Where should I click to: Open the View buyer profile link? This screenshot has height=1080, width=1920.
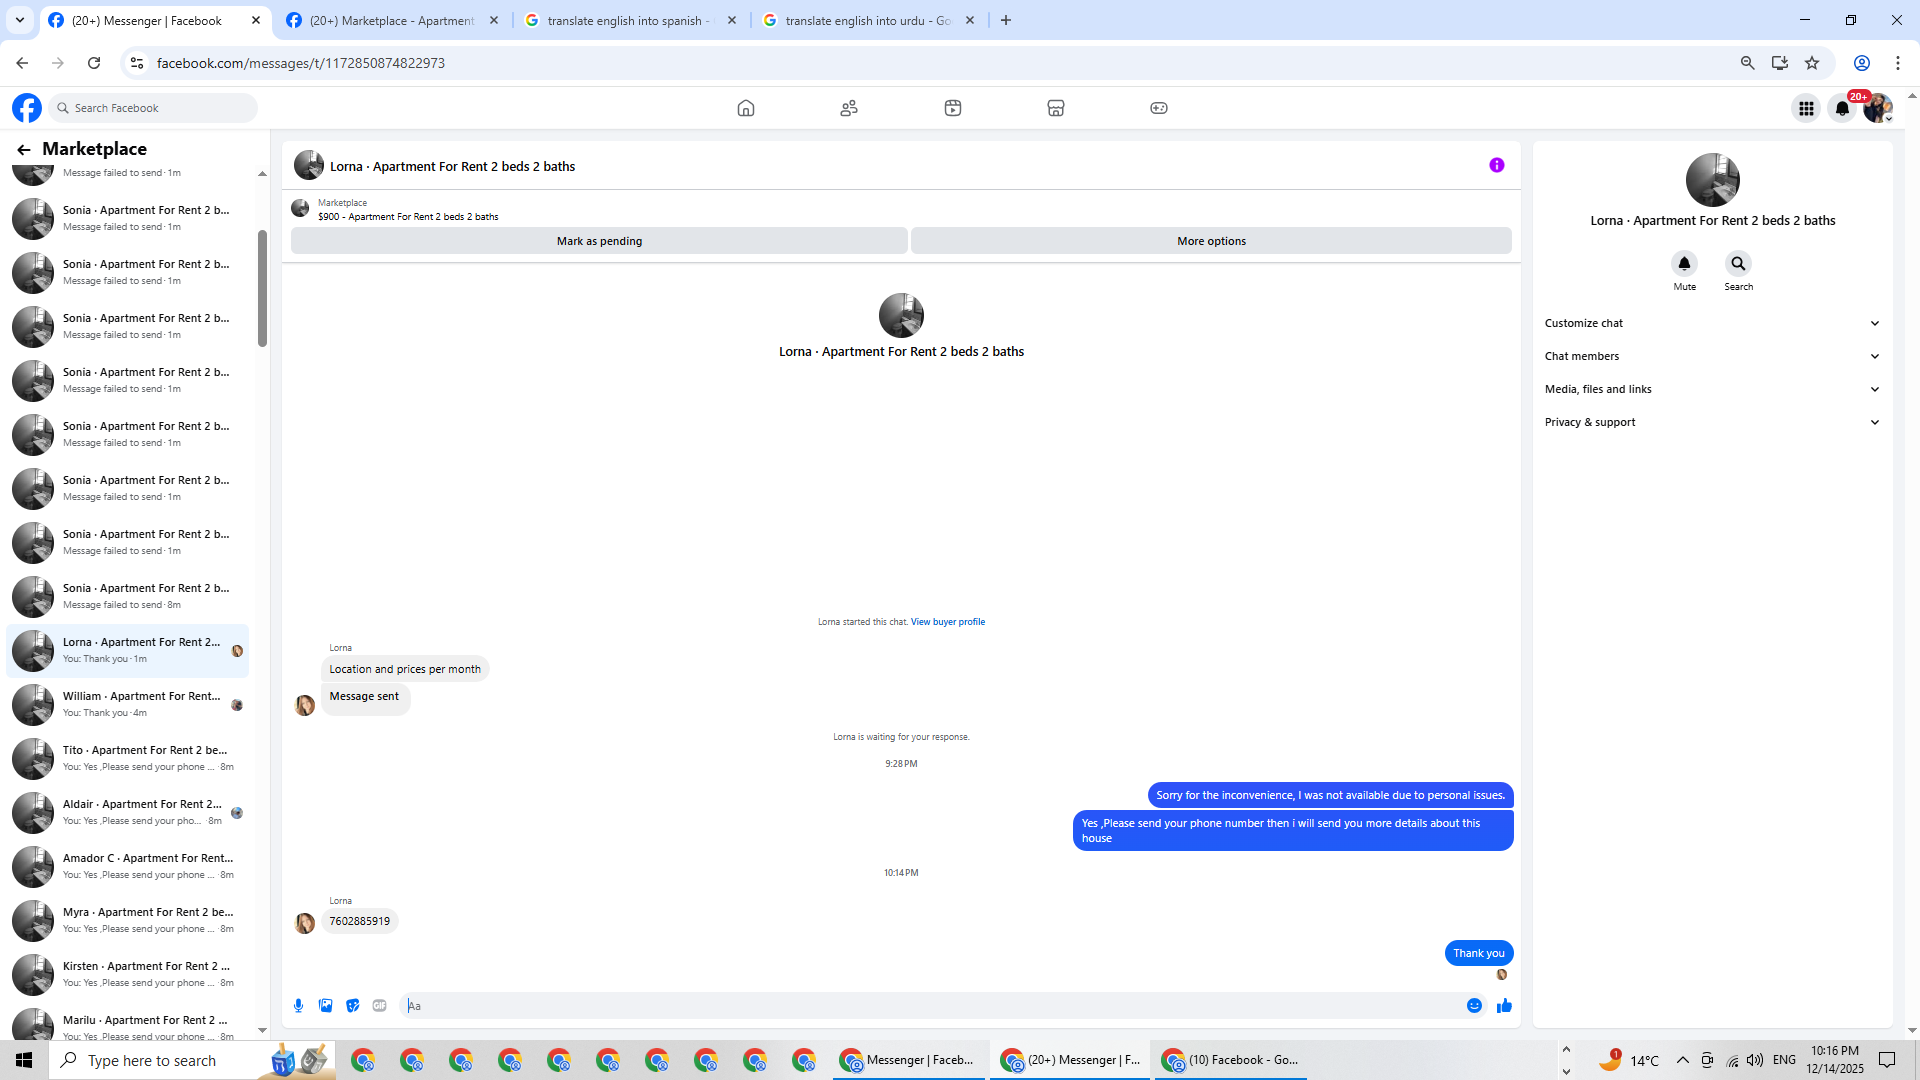tap(947, 622)
